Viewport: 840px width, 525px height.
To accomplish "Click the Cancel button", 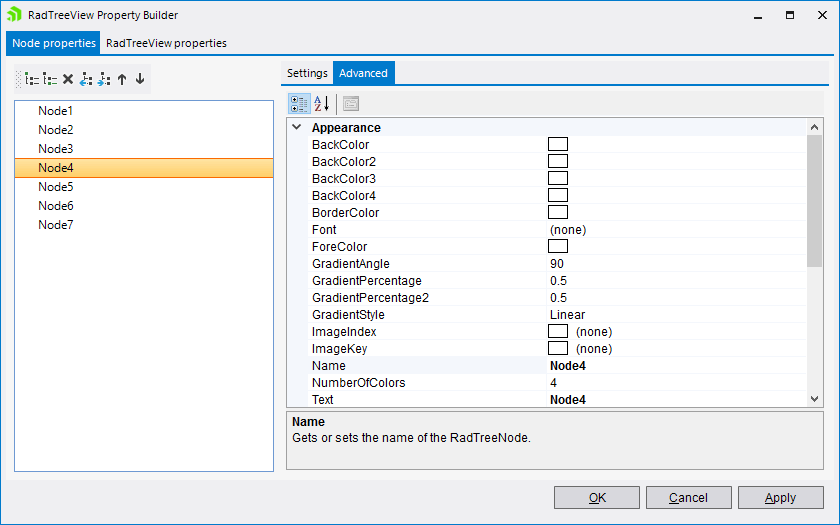I will (688, 498).
